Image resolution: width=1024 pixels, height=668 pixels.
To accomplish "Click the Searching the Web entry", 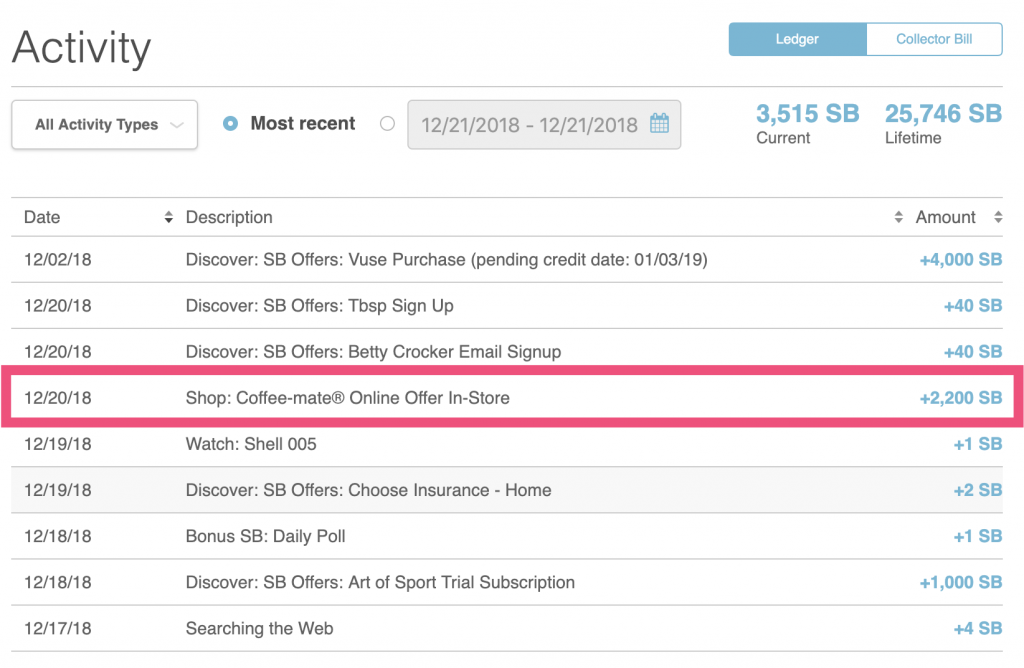I will pos(259,628).
